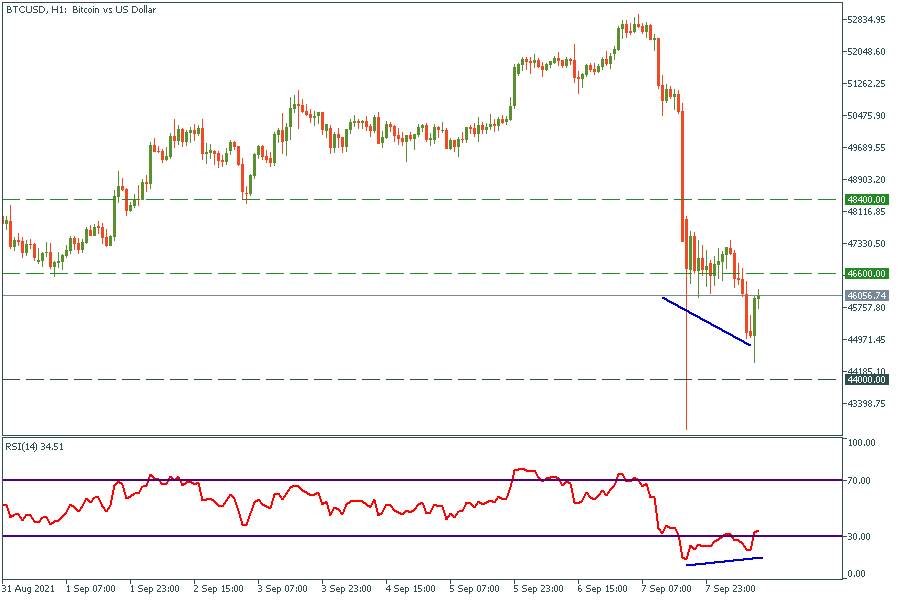Select the green 44000.00 price level label
Viewport: 900px width, 600px height.
pos(867,380)
